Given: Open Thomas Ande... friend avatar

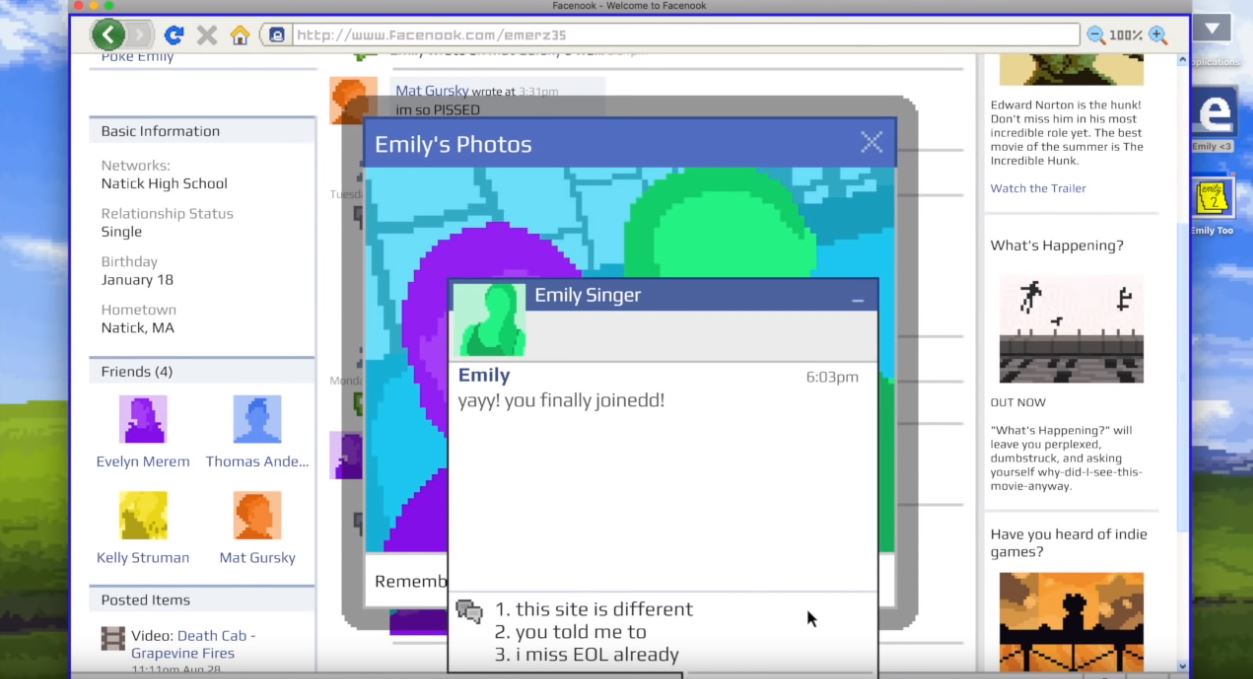Looking at the screenshot, I should point(257,419).
